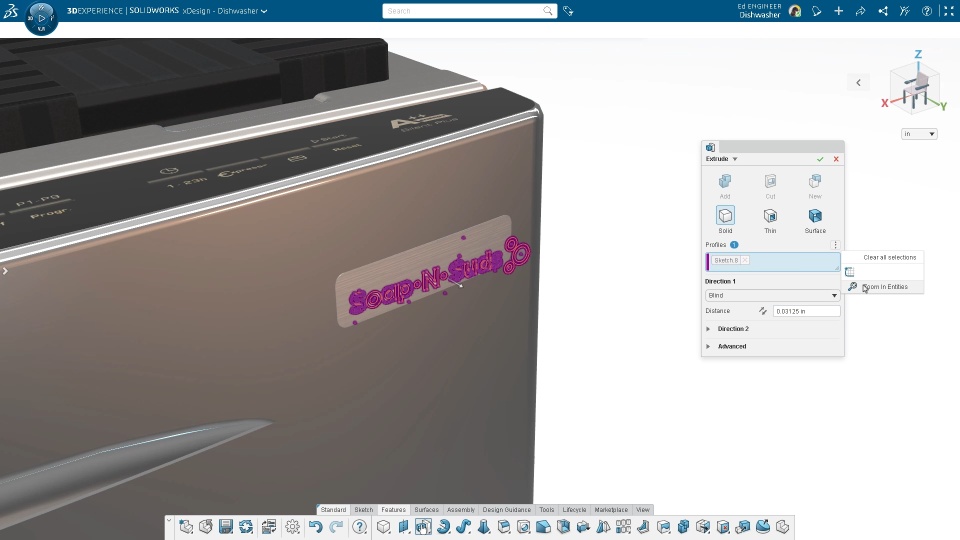Click the Save floppy disk icon
The height and width of the screenshot is (540, 960).
(x=226, y=527)
